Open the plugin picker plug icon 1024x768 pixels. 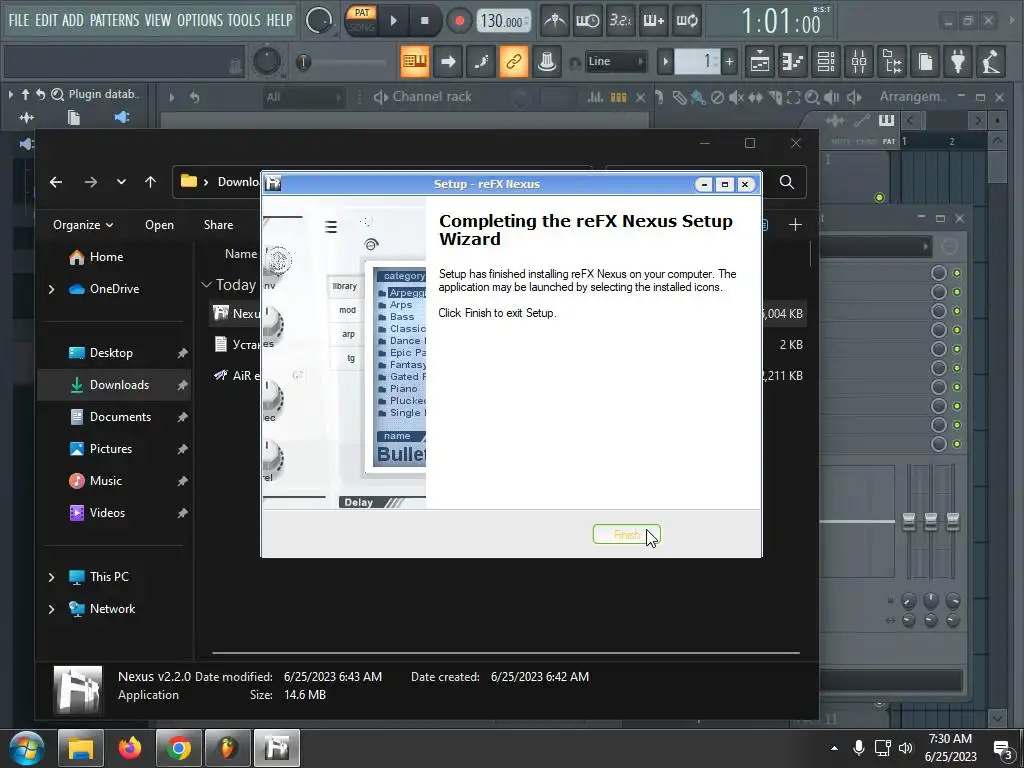[958, 61]
